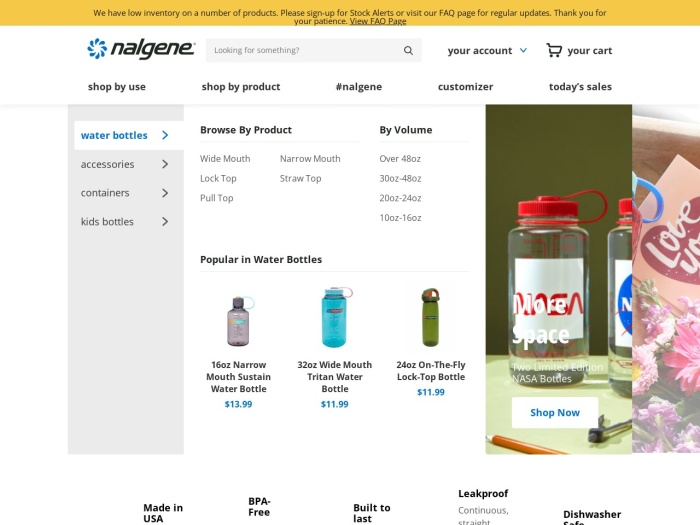Open the 'shop by product' menu
700x525 pixels.
click(x=241, y=87)
